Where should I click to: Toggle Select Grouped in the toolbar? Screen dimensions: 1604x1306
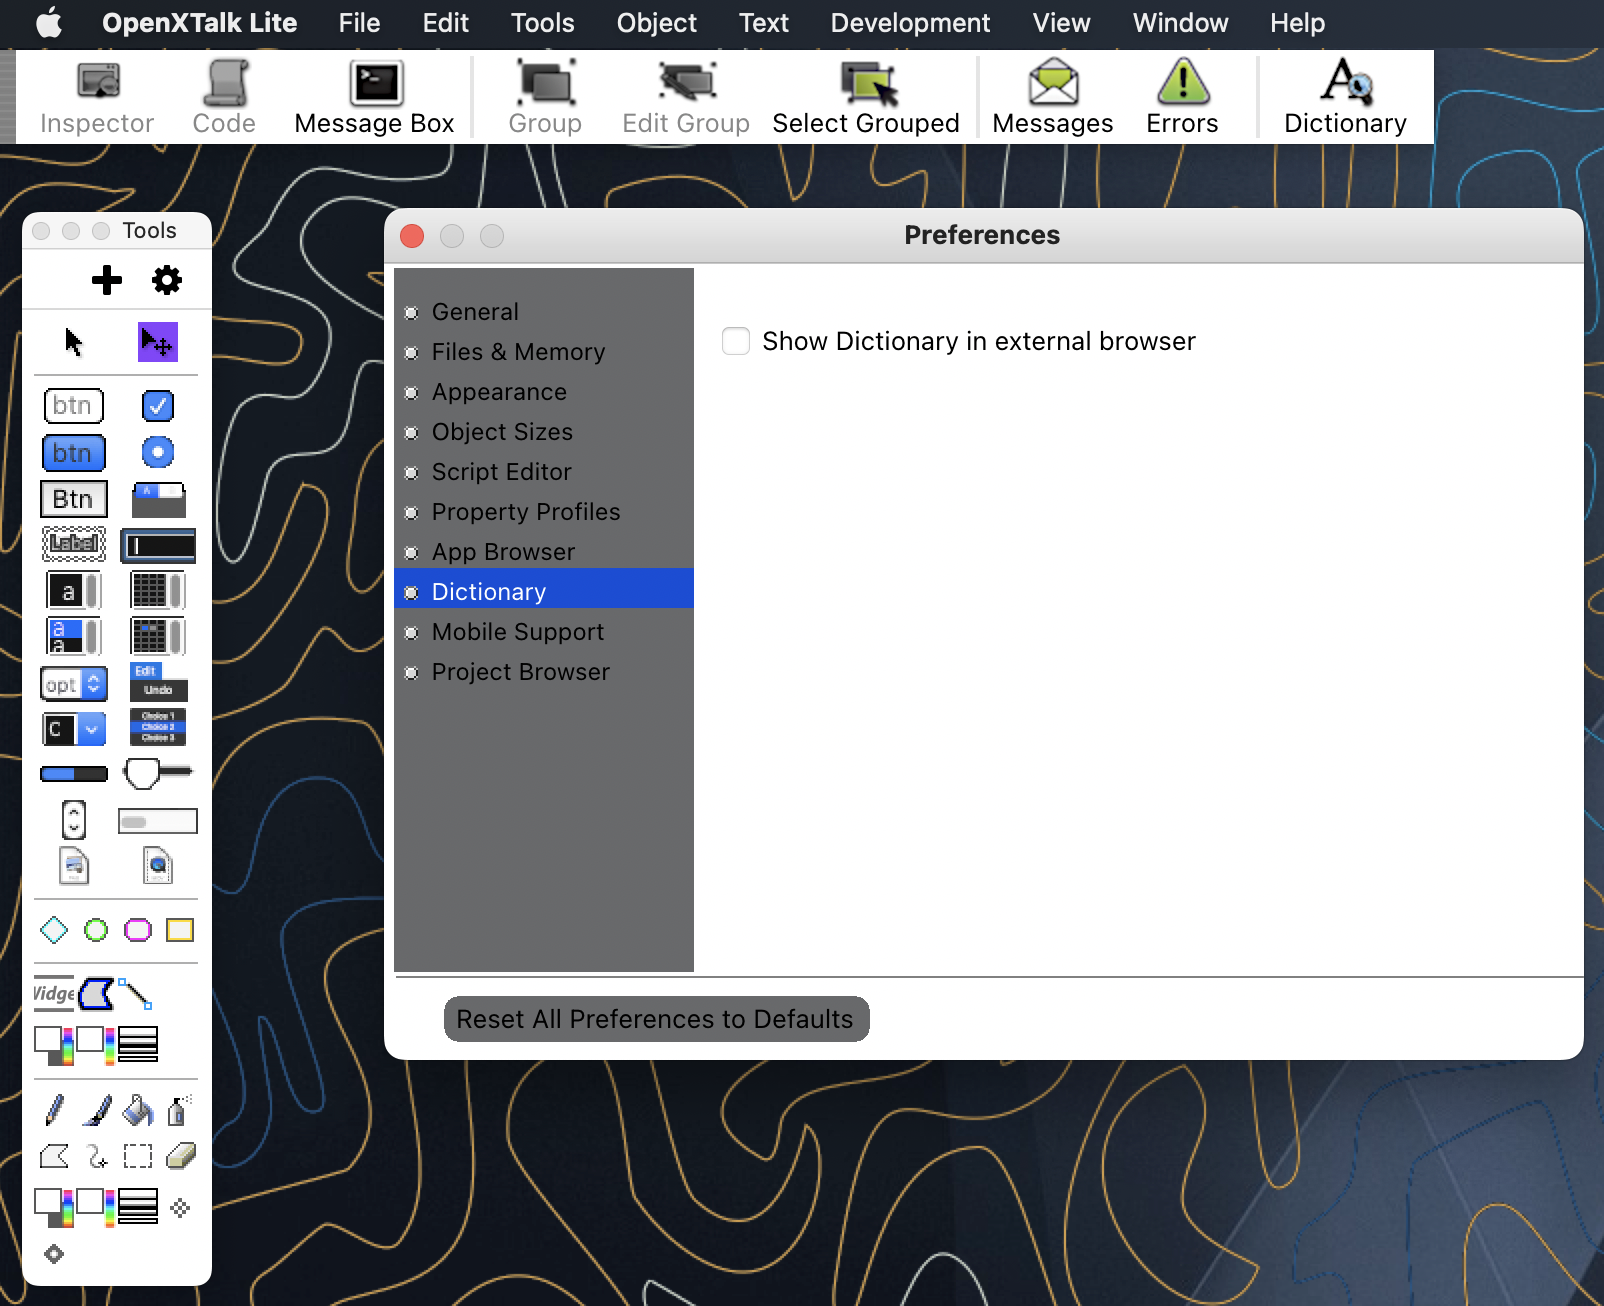(x=866, y=98)
